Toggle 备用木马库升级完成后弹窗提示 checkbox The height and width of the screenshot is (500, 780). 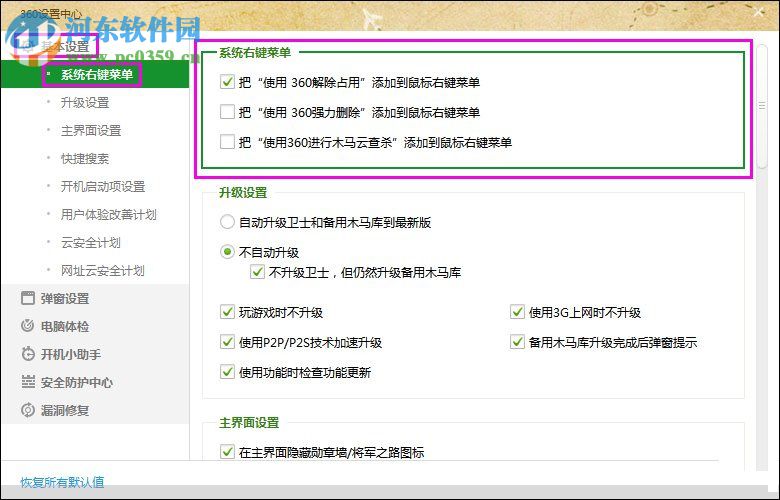coord(517,342)
